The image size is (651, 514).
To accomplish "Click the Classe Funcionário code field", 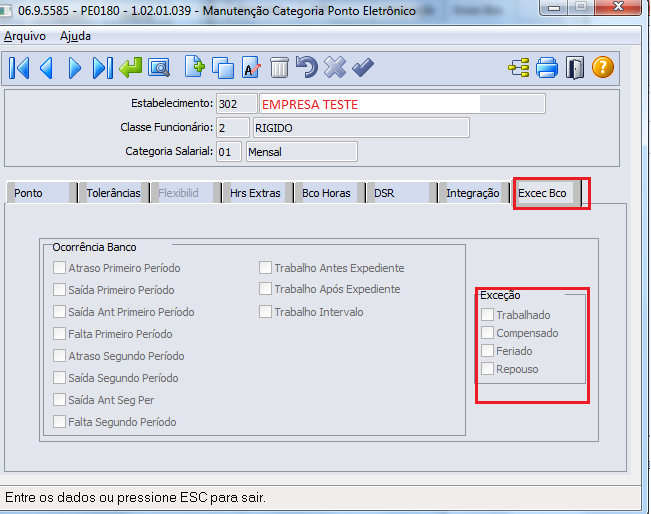I will coord(232,128).
